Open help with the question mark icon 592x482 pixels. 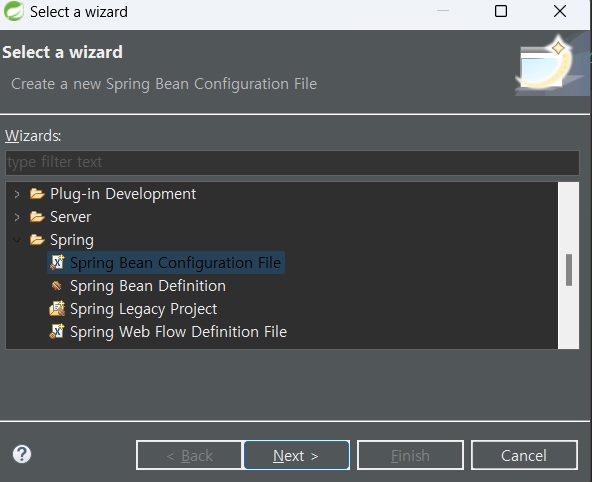pyautogui.click(x=22, y=454)
